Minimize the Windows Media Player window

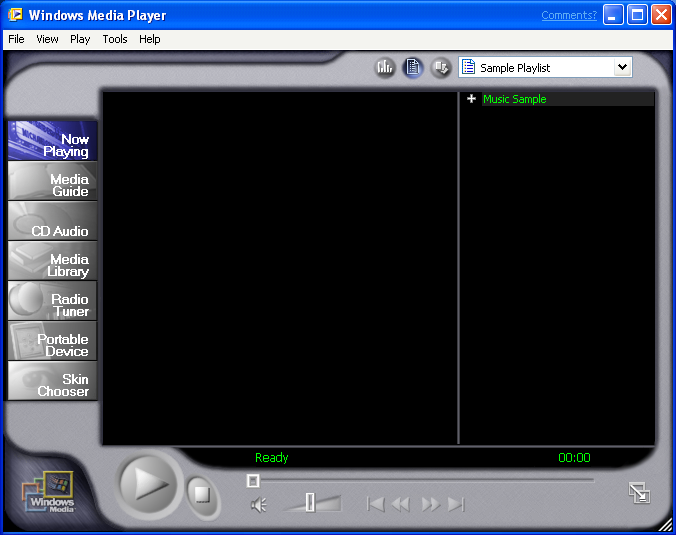[613, 15]
